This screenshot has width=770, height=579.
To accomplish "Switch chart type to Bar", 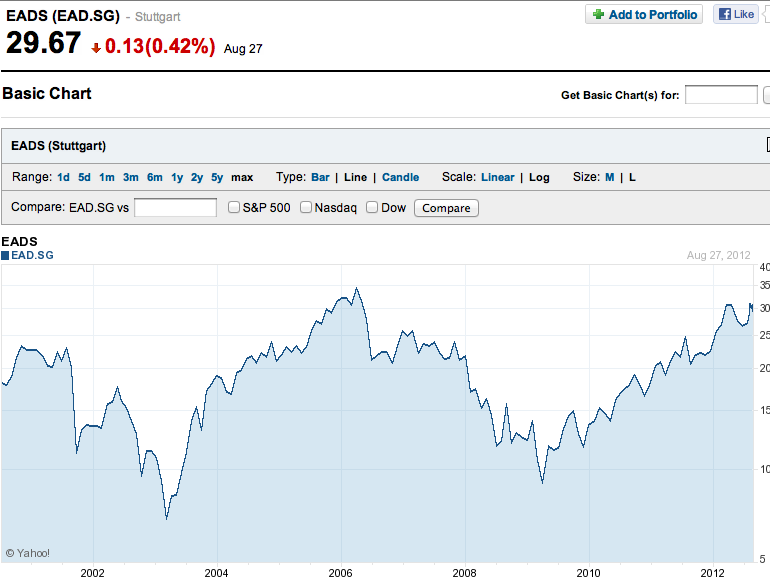I will pos(320,177).
